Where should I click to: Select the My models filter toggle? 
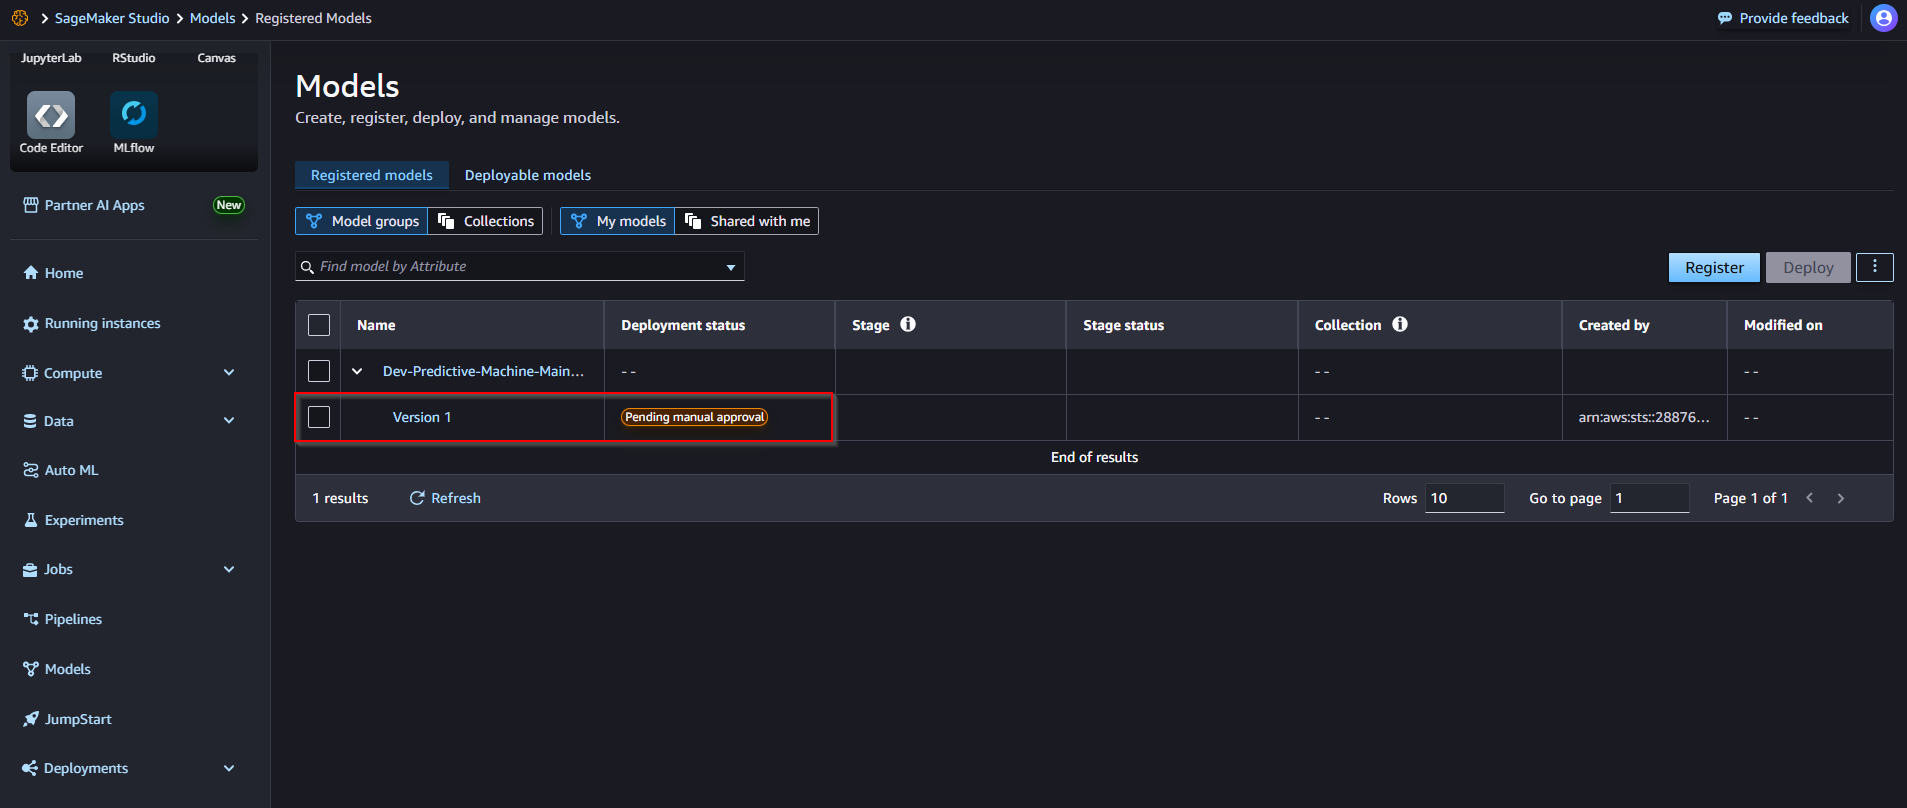(x=618, y=221)
